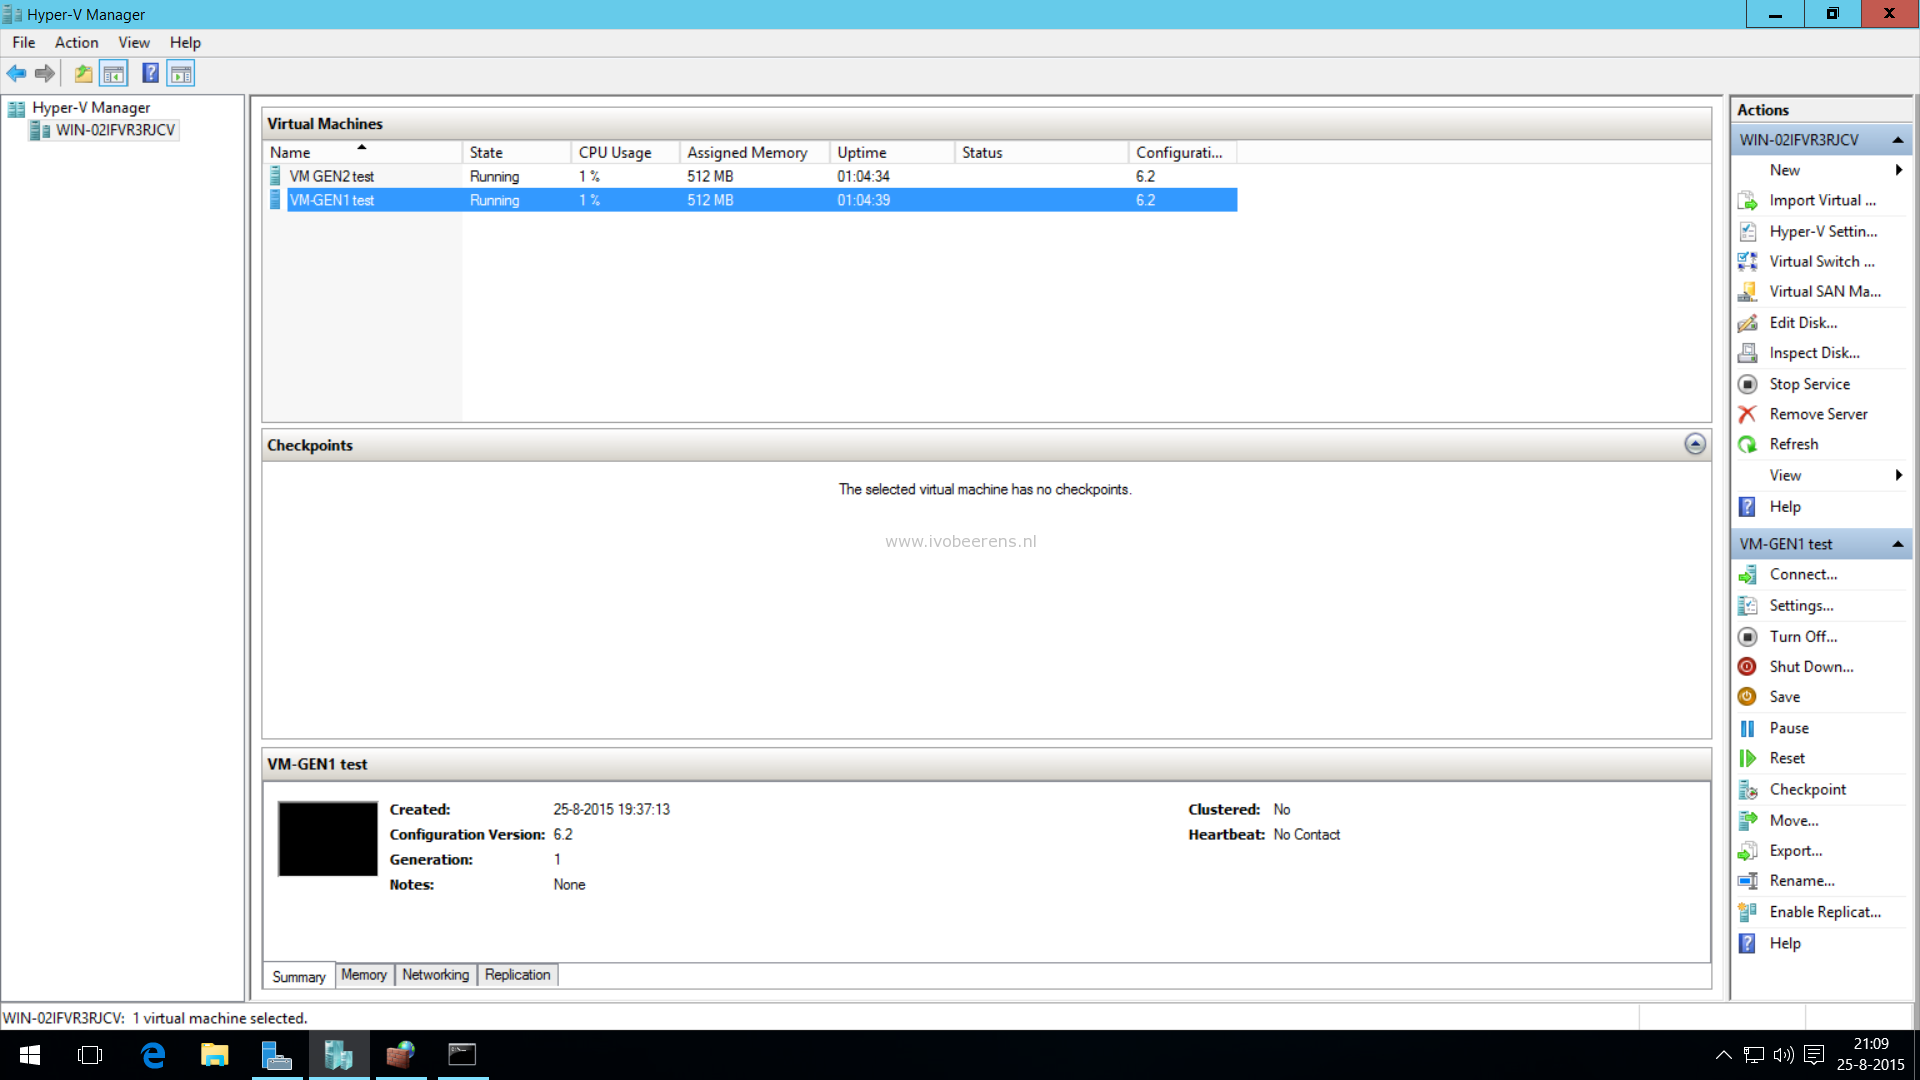Sort by the Status column header
Image resolution: width=1920 pixels, height=1080 pixels.
tap(1042, 152)
